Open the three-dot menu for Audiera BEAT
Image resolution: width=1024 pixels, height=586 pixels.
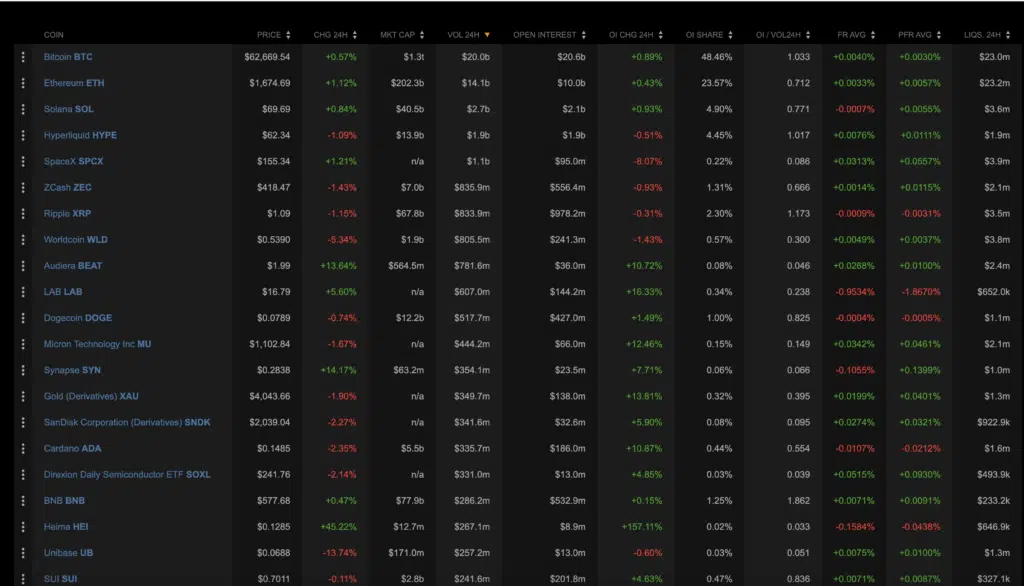coord(23,266)
